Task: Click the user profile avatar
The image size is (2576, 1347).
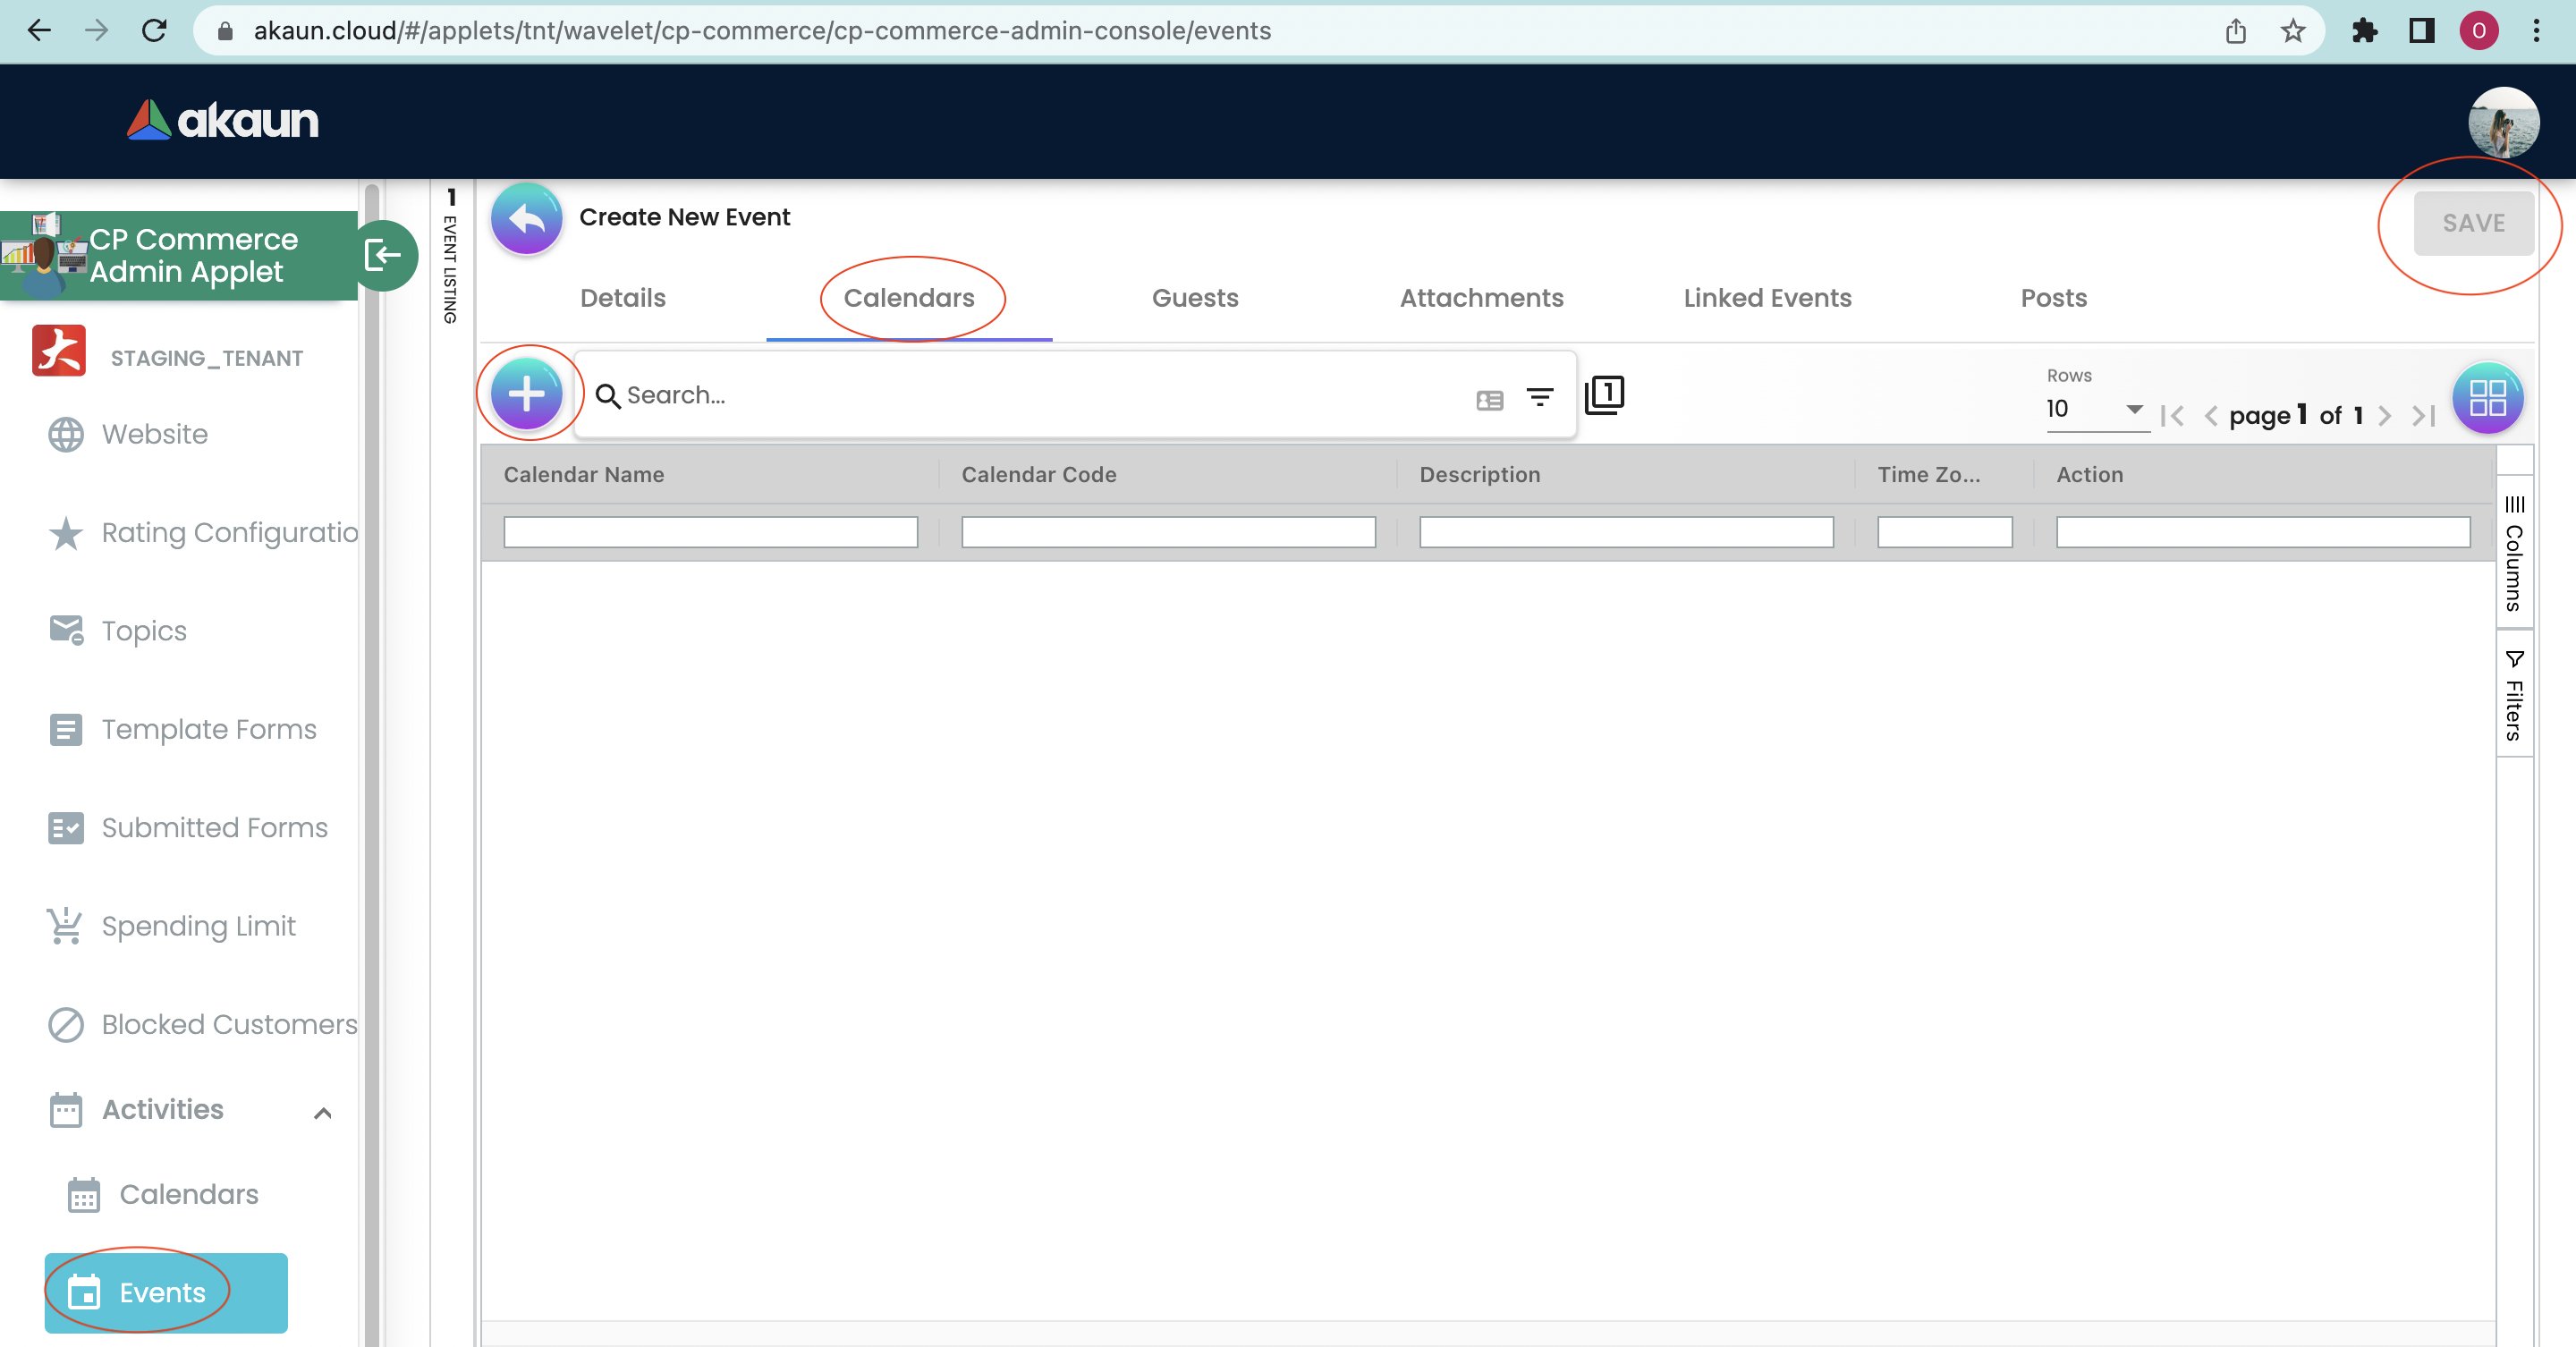Action: (2502, 122)
